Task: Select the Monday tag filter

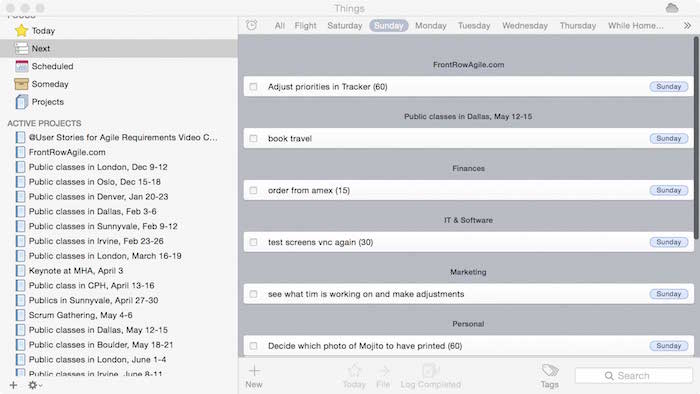Action: pyautogui.click(x=431, y=25)
